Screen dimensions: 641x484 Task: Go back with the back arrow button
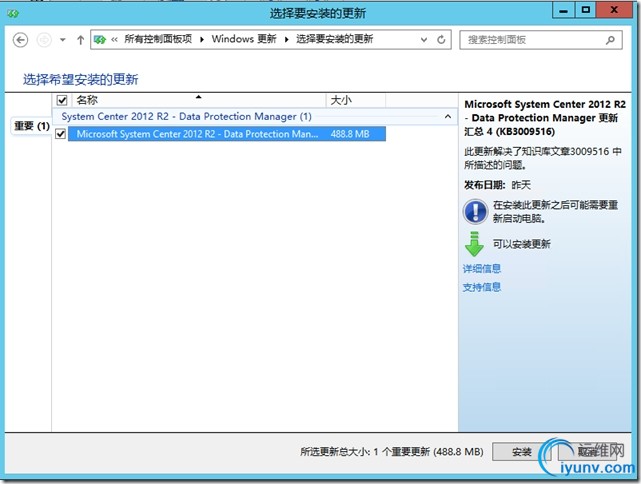pyautogui.click(x=20, y=40)
